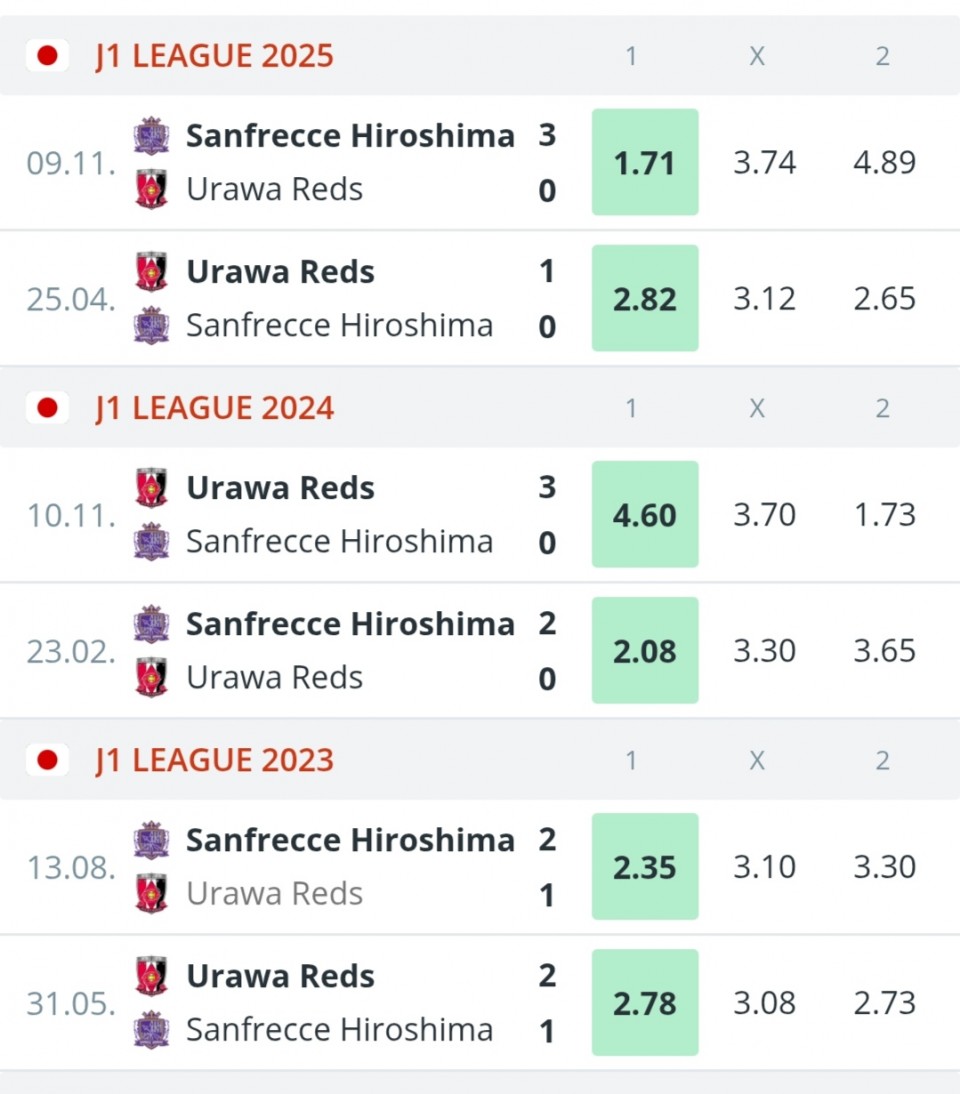Open the J1 LEAGUE 2023 competition link

pyautogui.click(x=215, y=760)
